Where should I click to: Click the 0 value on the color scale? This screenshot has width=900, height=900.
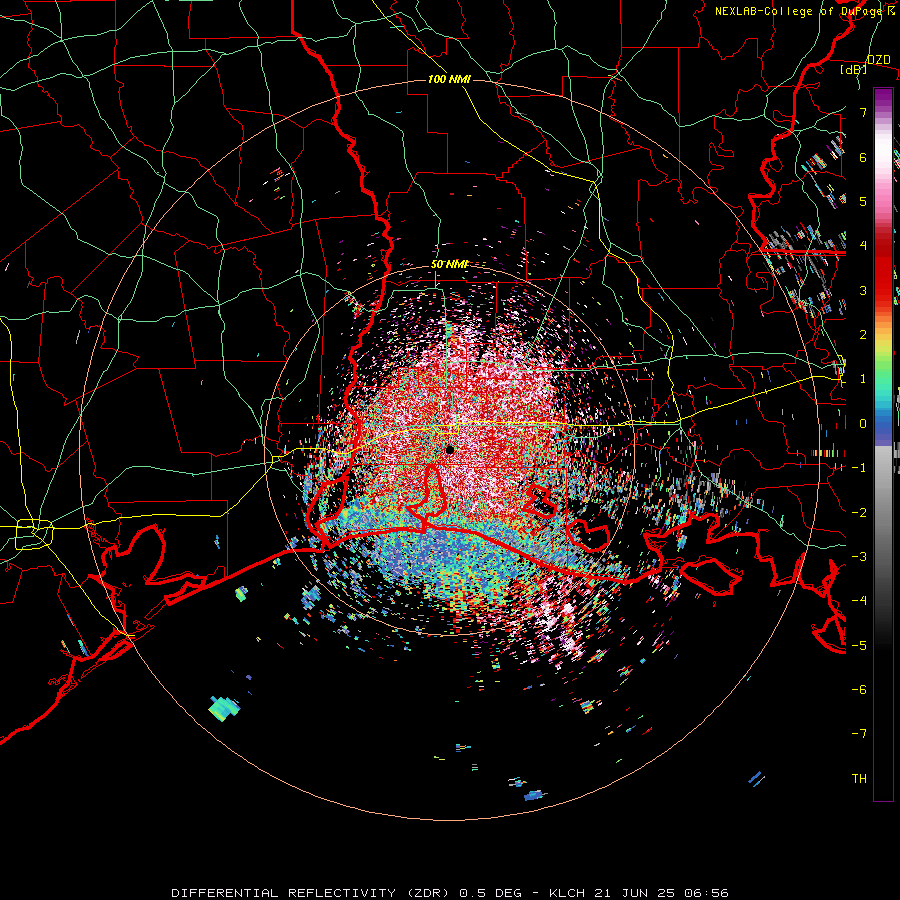pos(863,424)
